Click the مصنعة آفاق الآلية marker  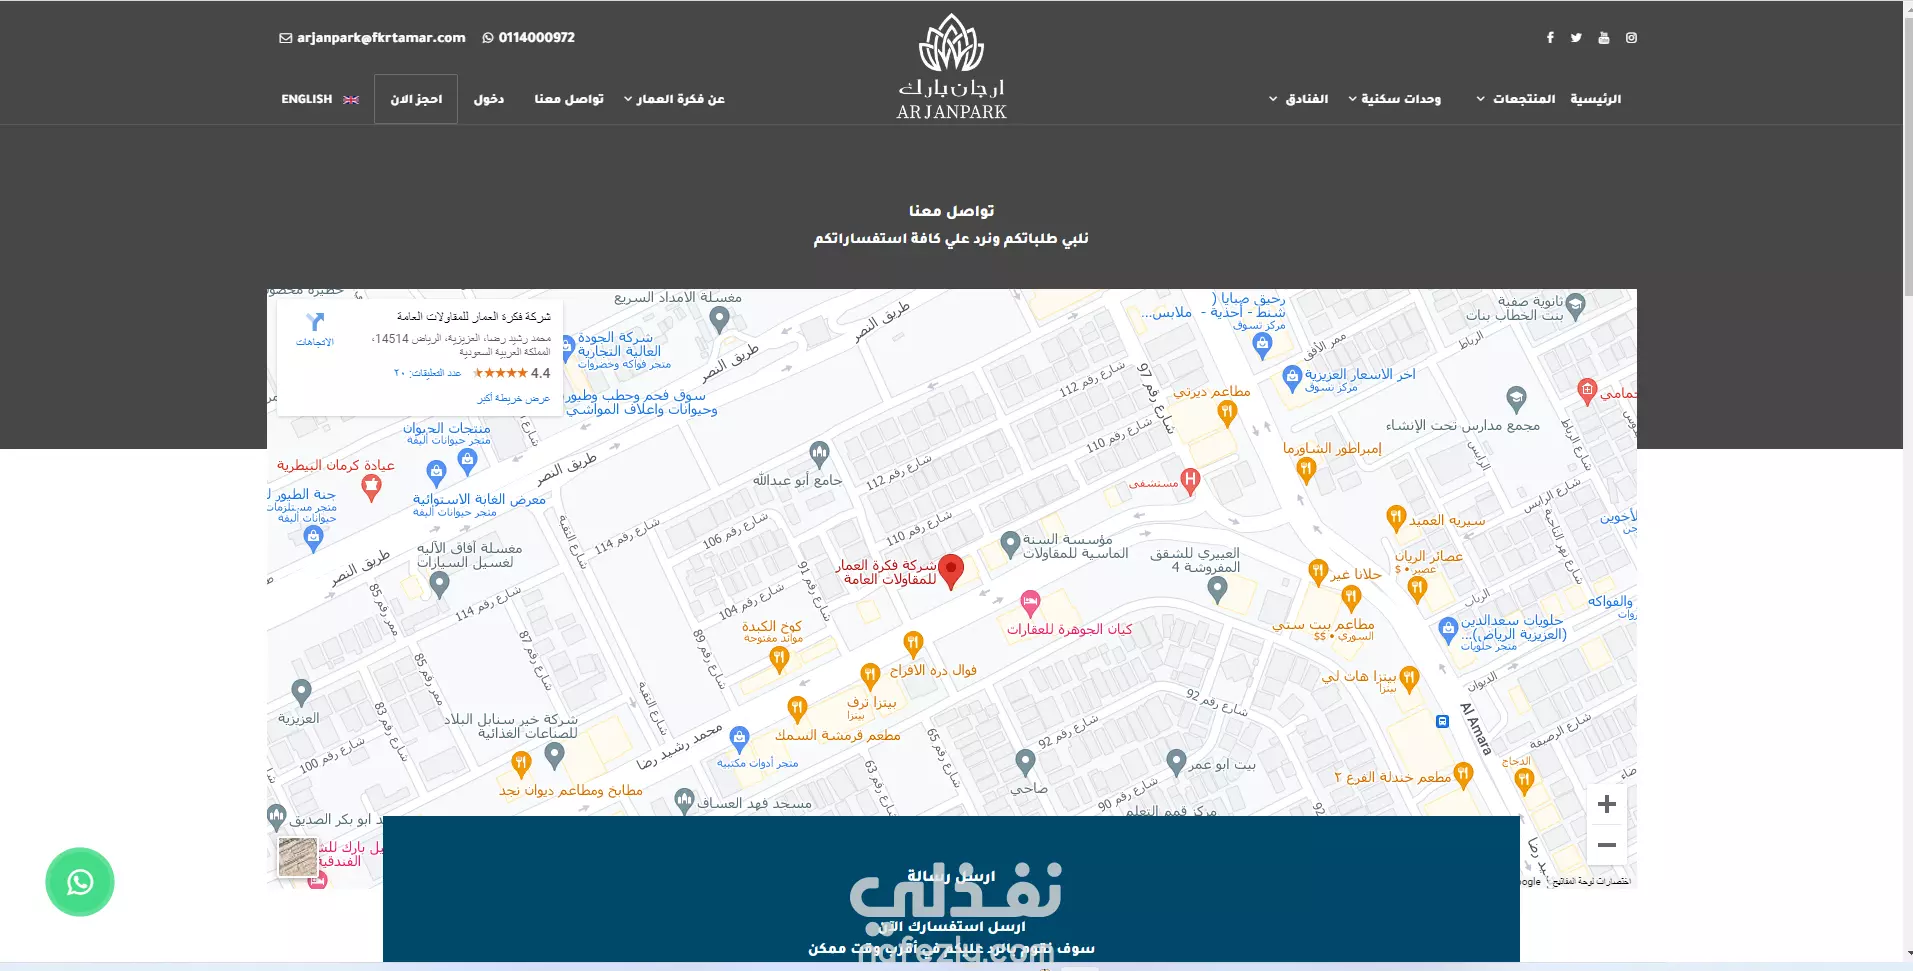(x=439, y=585)
